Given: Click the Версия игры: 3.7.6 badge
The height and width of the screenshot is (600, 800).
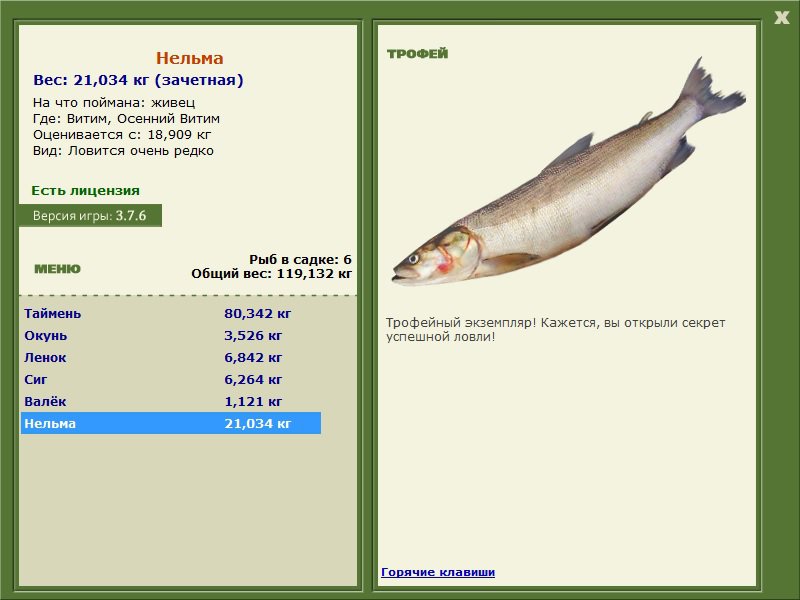Looking at the screenshot, I should click(x=90, y=215).
